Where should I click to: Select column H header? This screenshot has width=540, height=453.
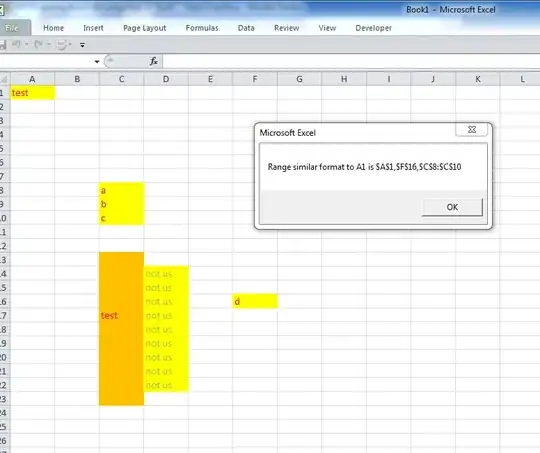click(344, 79)
